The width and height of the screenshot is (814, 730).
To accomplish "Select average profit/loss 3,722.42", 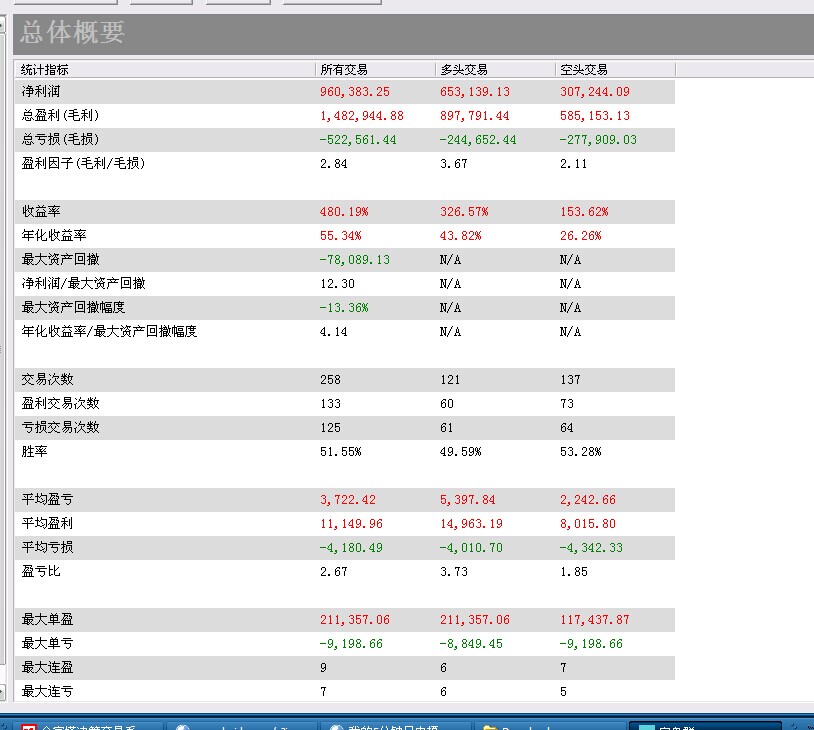I will pyautogui.click(x=348, y=499).
